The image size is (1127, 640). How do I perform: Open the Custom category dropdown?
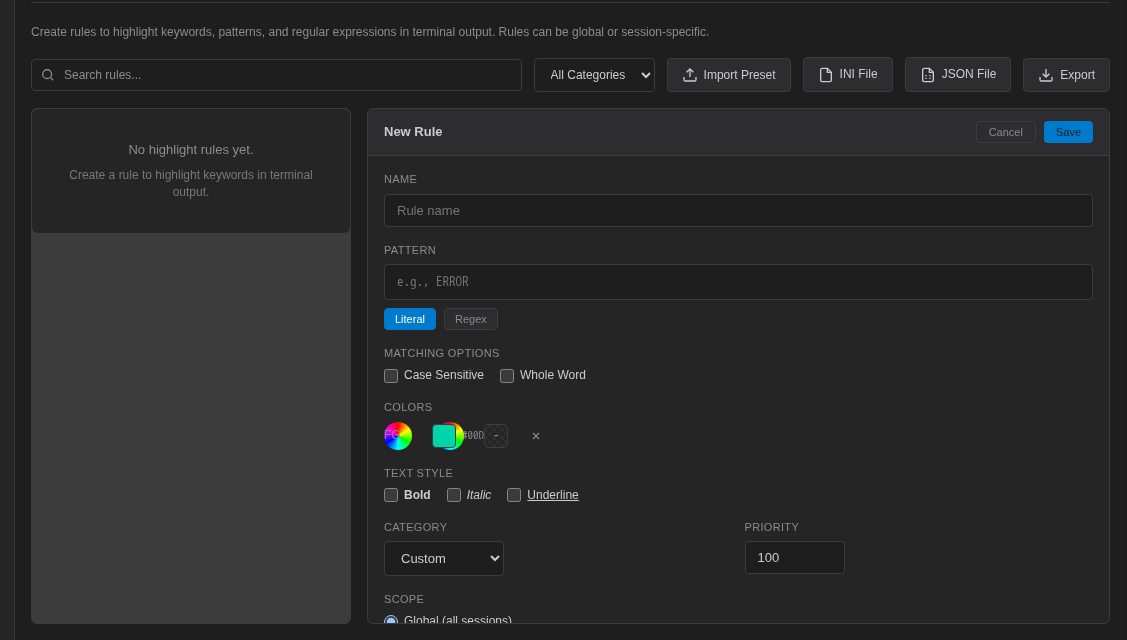[x=443, y=559]
